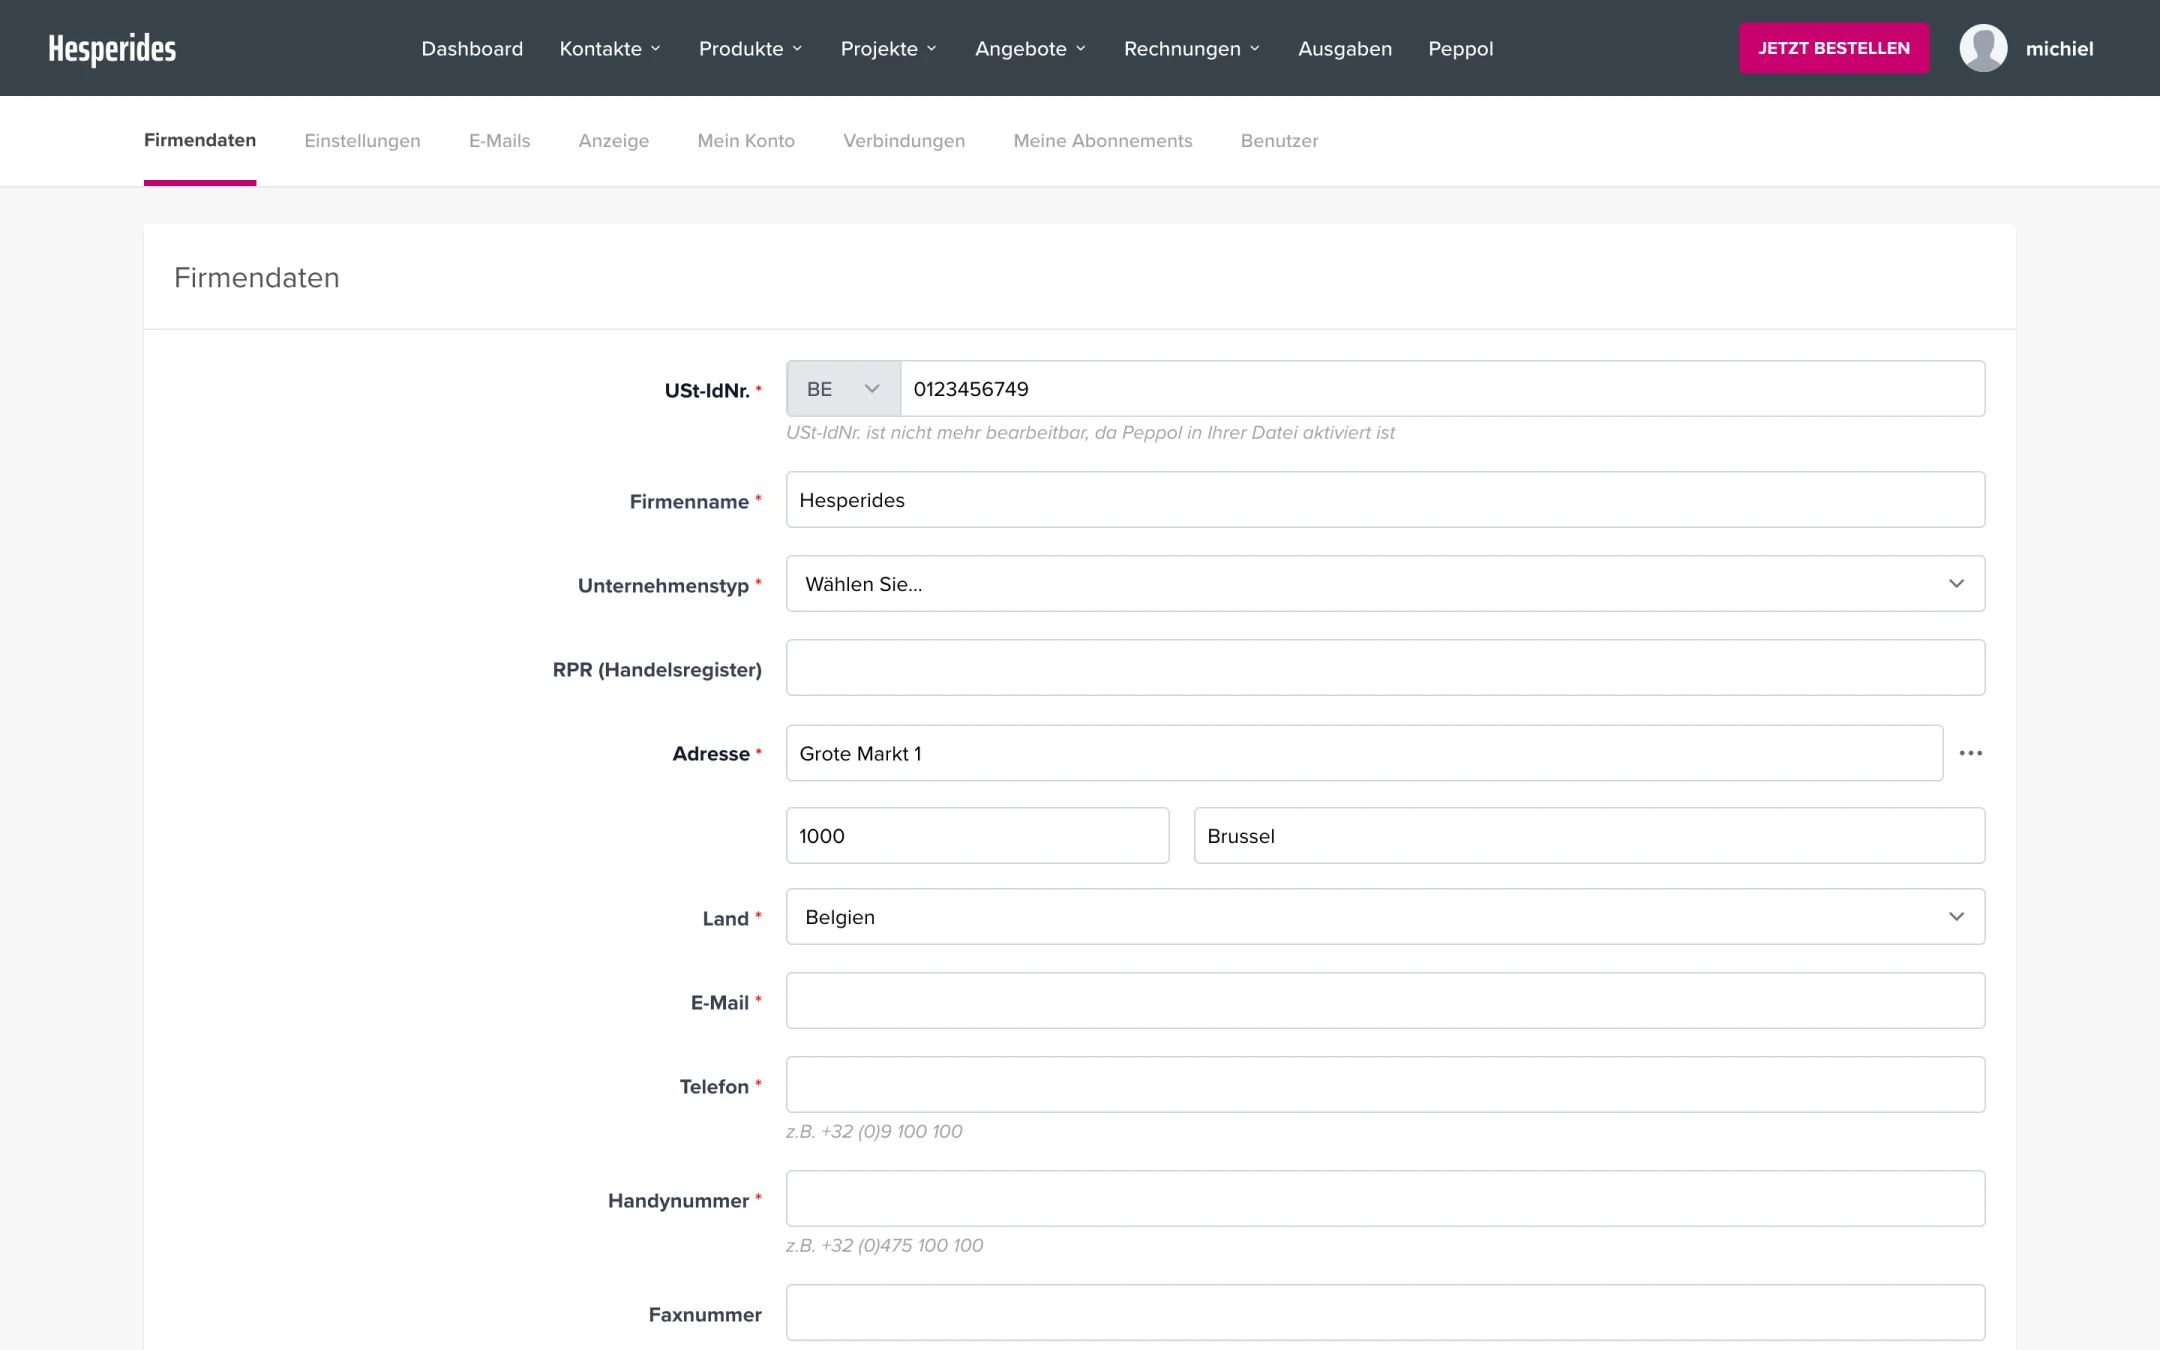Open the Angebote menu
This screenshot has height=1350, width=2160.
(1030, 49)
